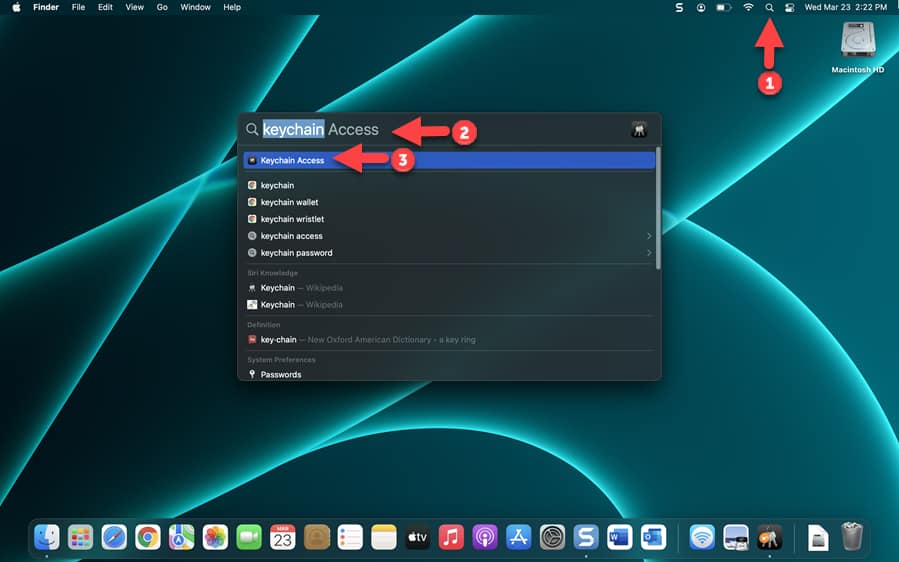
Task: Open Snagit from the Dock
Action: click(586, 537)
